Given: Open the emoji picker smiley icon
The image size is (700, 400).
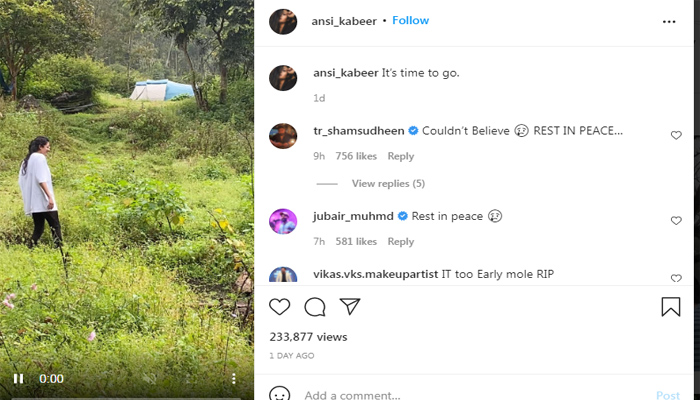Looking at the screenshot, I should click(x=281, y=394).
